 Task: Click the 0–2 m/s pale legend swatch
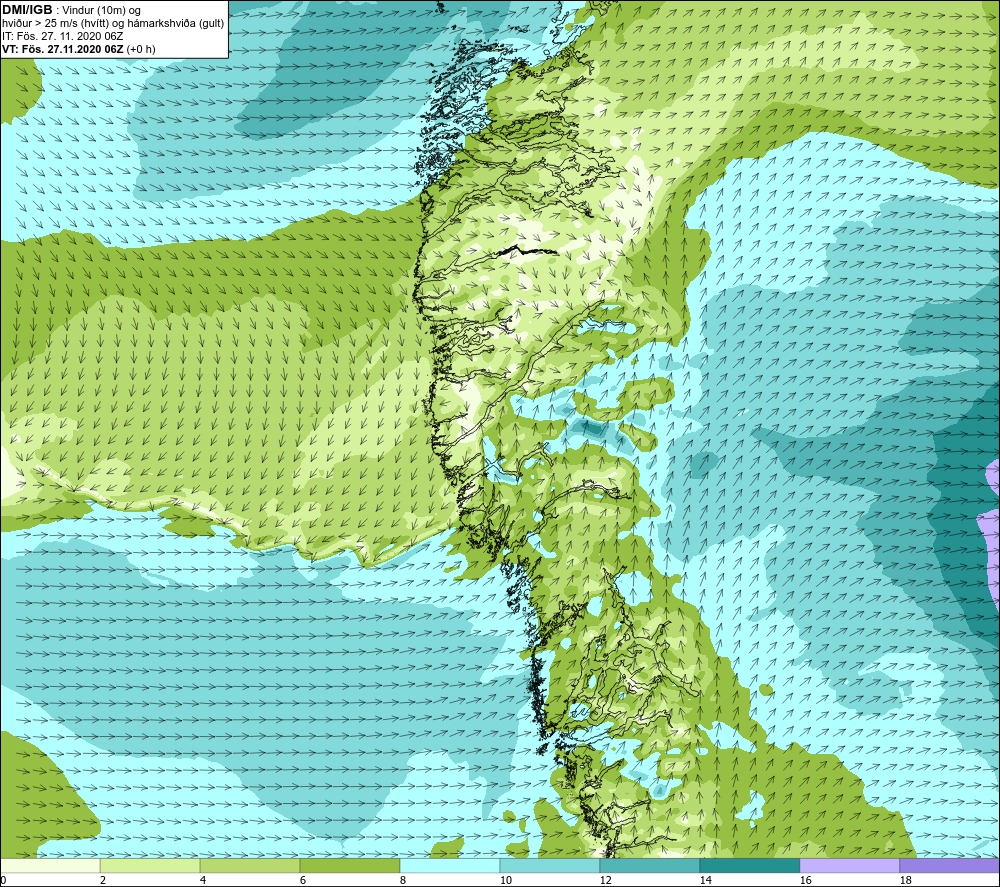click(x=50, y=865)
